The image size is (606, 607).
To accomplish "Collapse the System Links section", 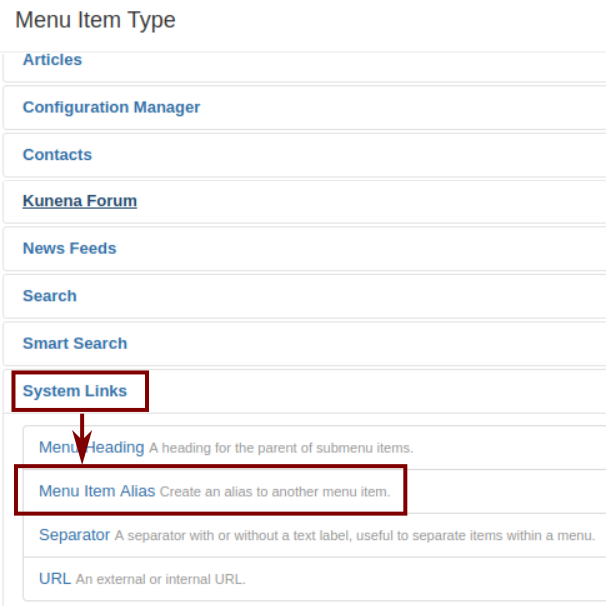I will (75, 391).
